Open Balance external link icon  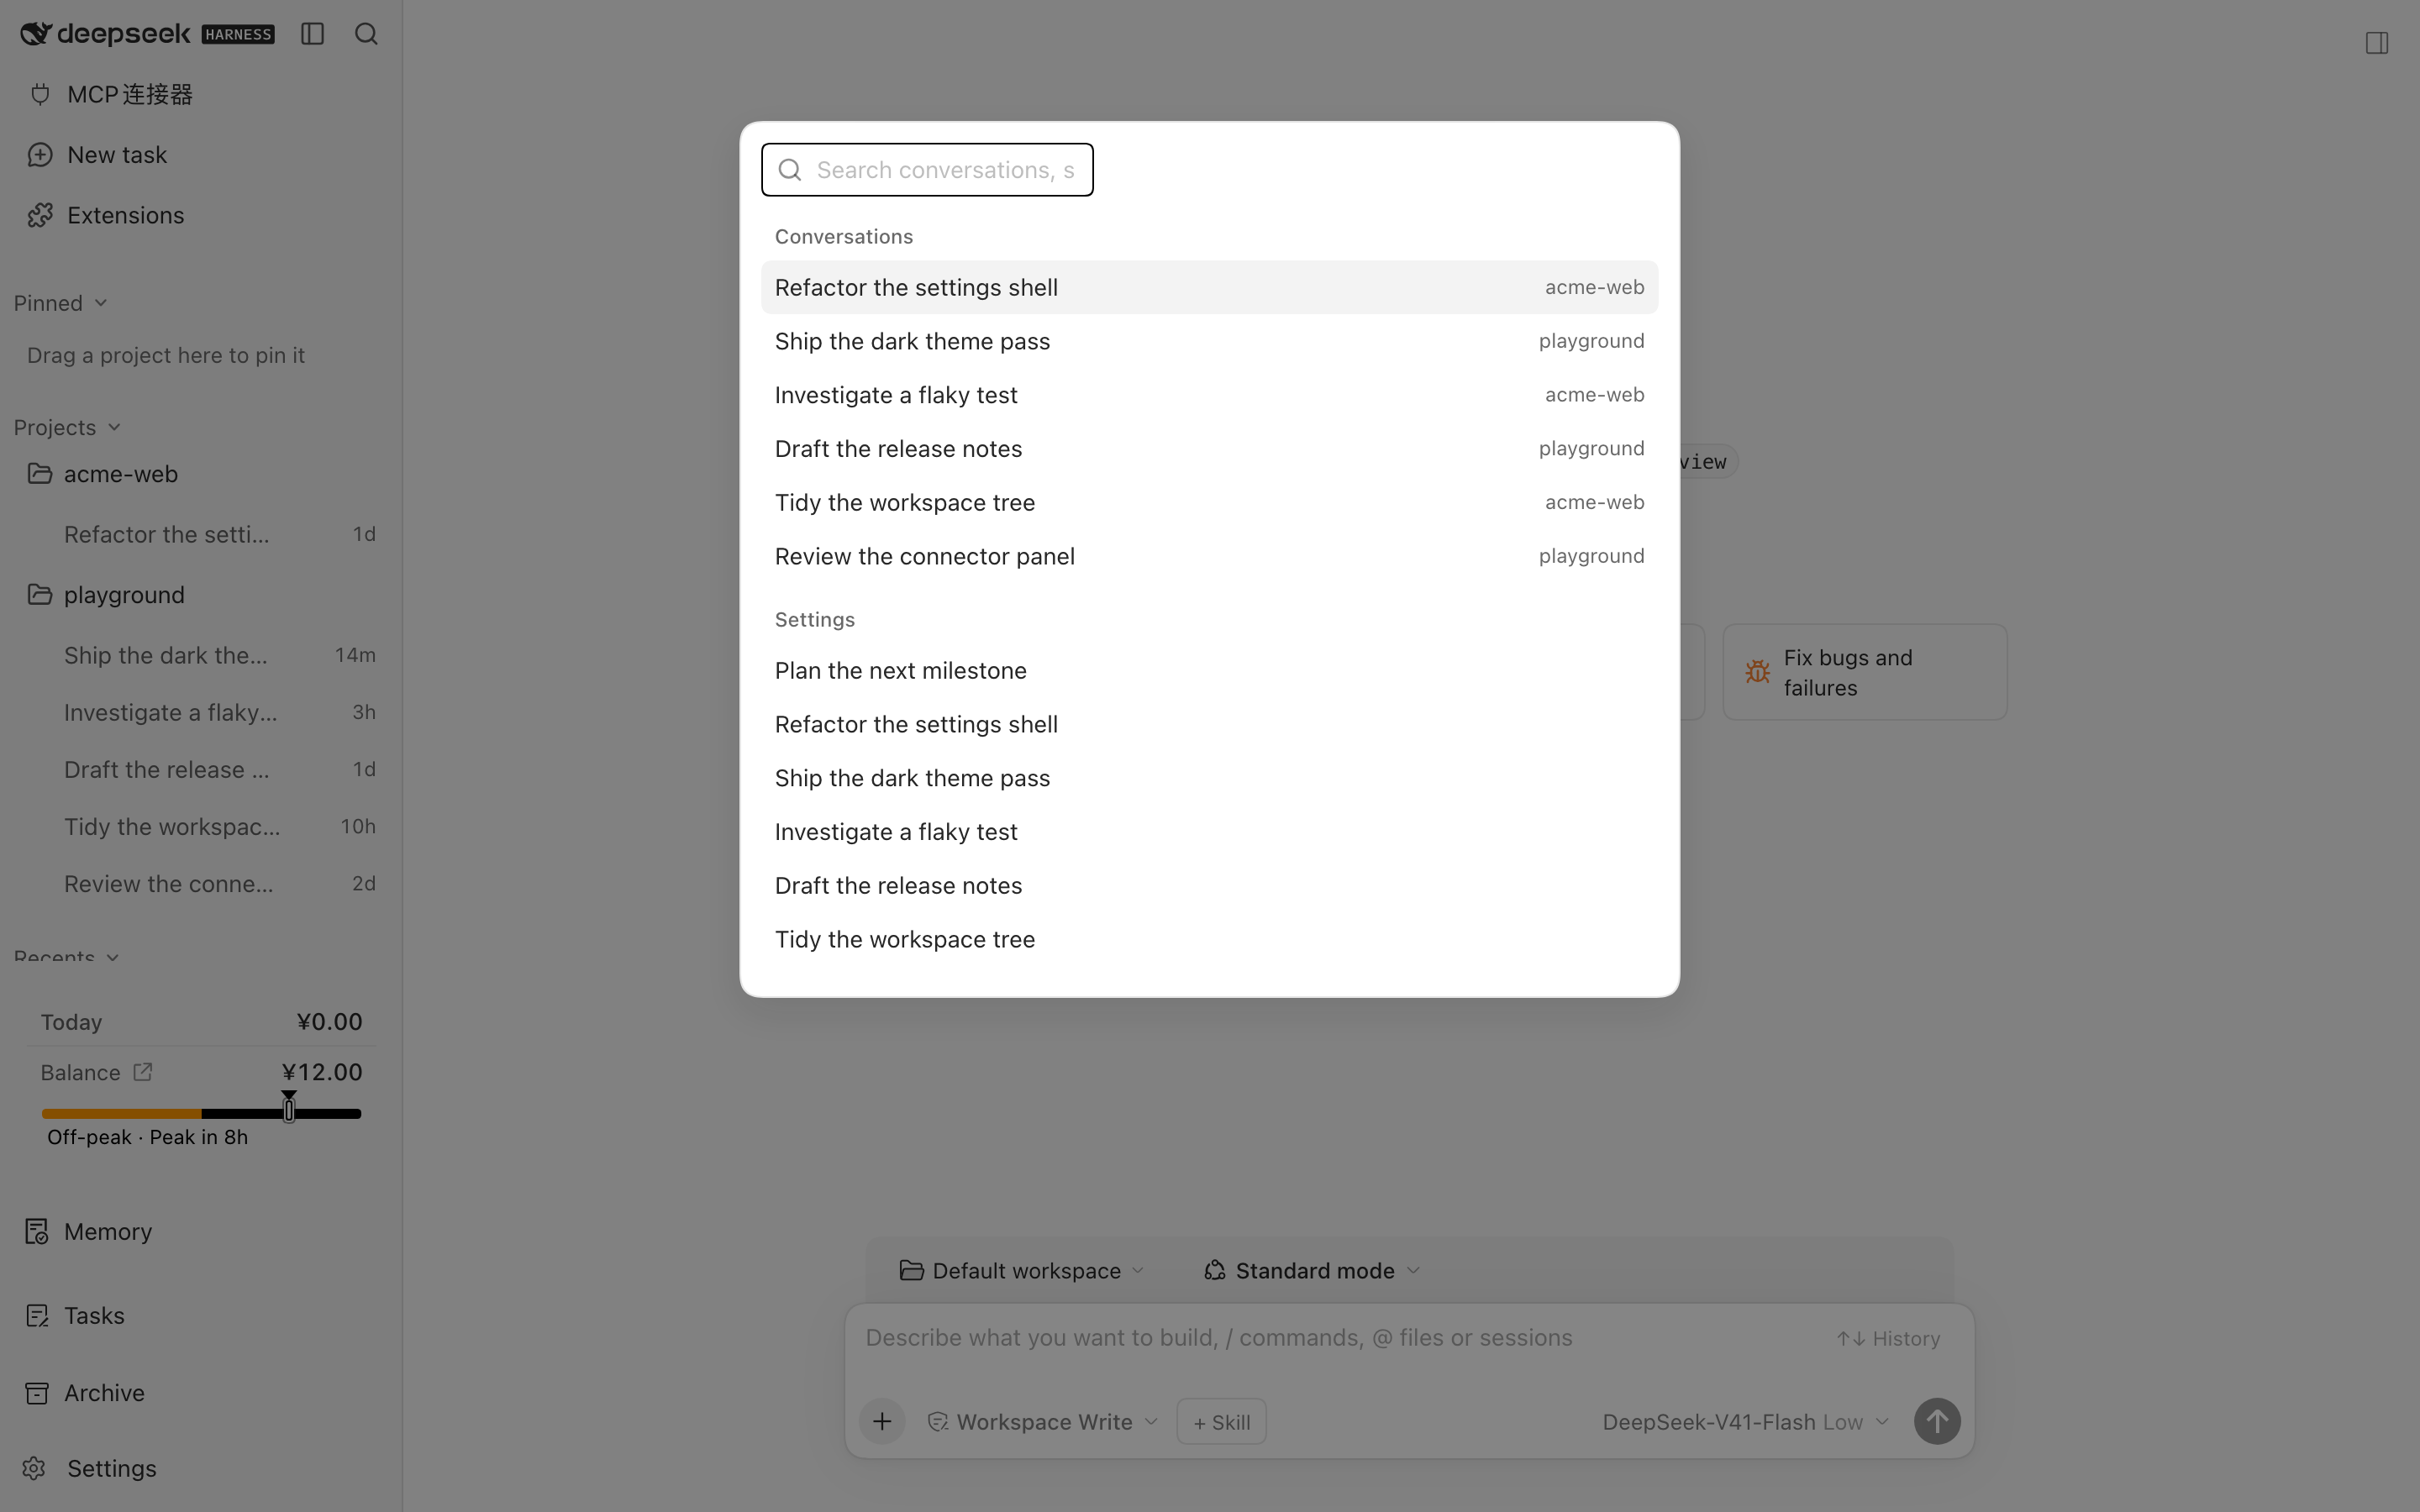[x=143, y=1072]
